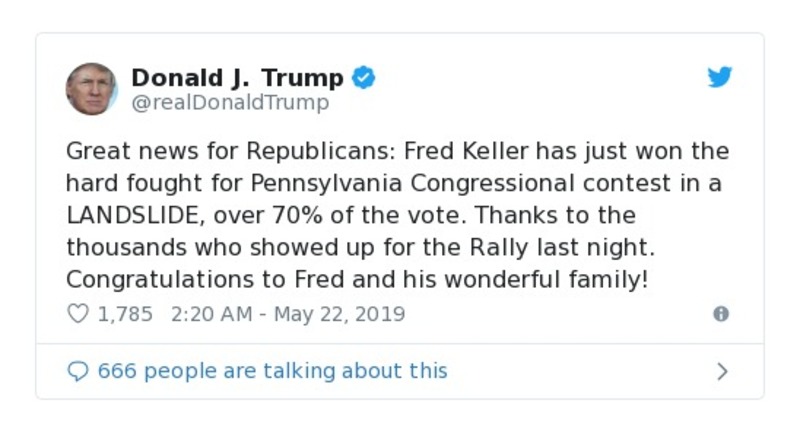Click the Twitter bird logo
The image size is (800, 432).
tap(720, 78)
